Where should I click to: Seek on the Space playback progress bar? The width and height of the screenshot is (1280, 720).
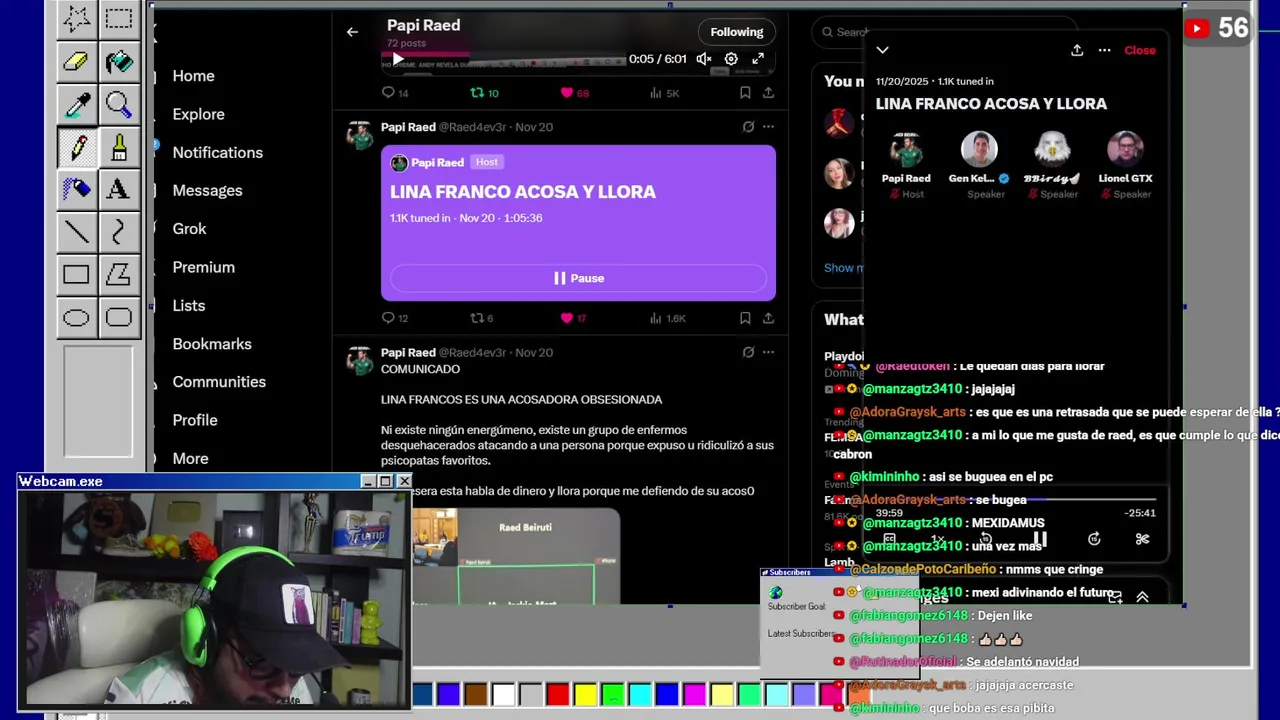coord(1015,499)
